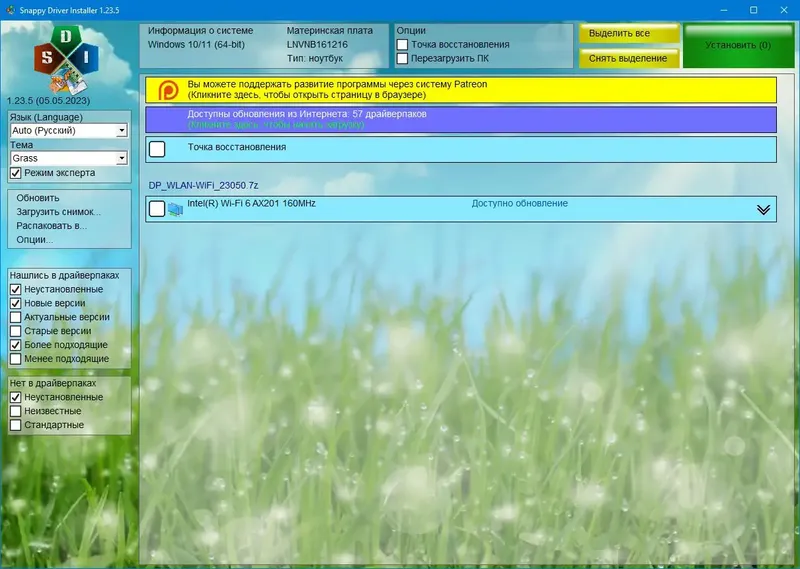Click Обновить in the side menu
800x569 pixels.
38,198
